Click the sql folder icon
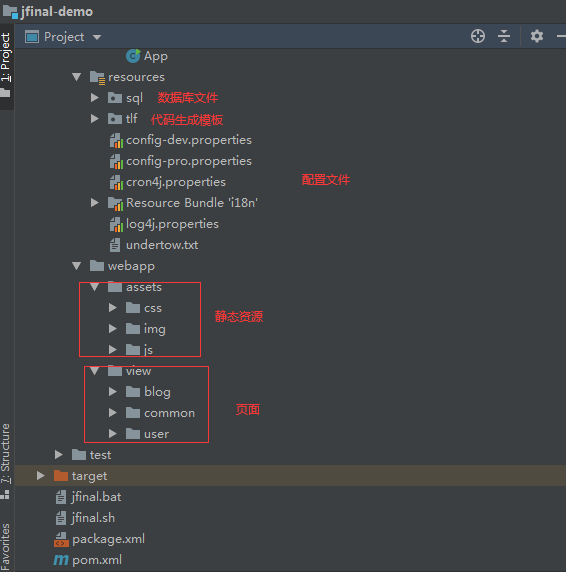The width and height of the screenshot is (566, 572). click(x=115, y=98)
